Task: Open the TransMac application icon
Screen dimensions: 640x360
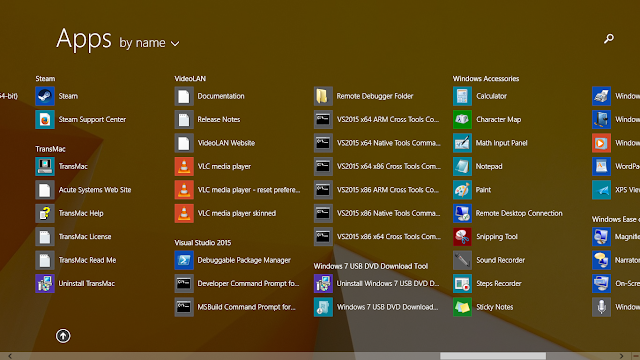Action: 45,167
